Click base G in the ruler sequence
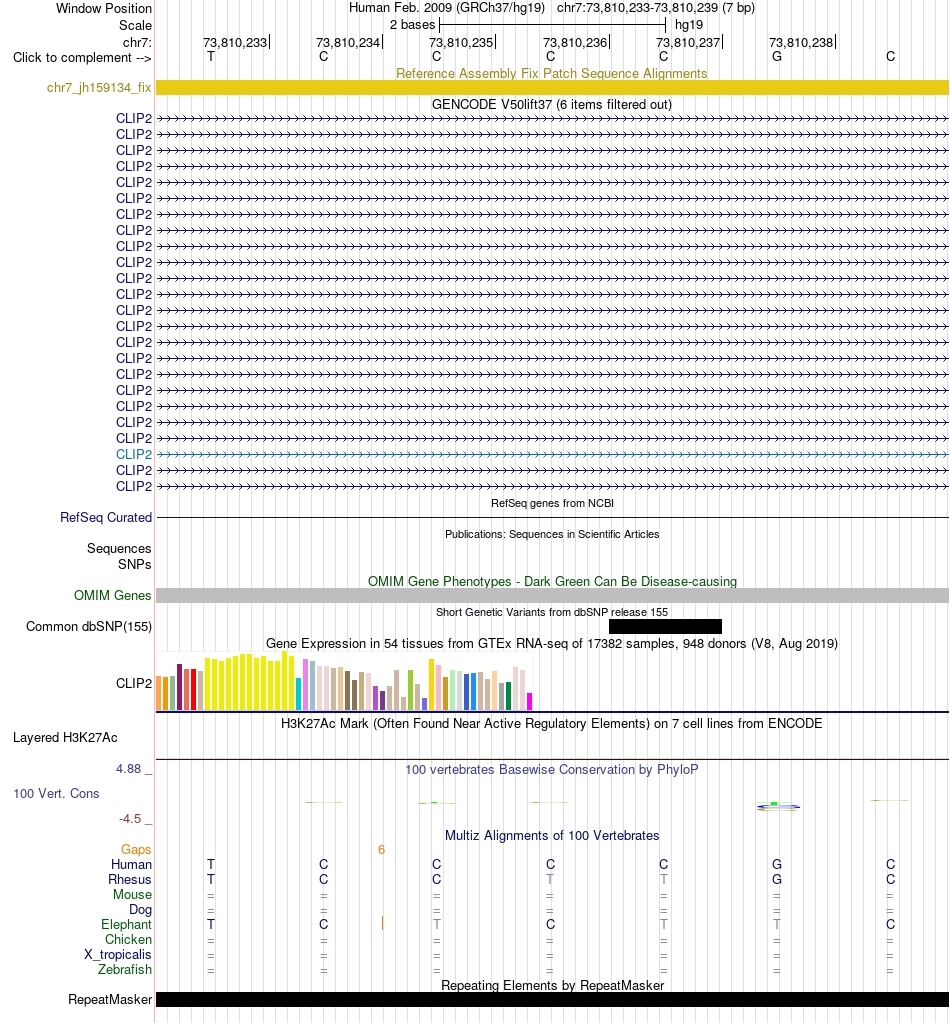The image size is (950, 1023). click(776, 57)
